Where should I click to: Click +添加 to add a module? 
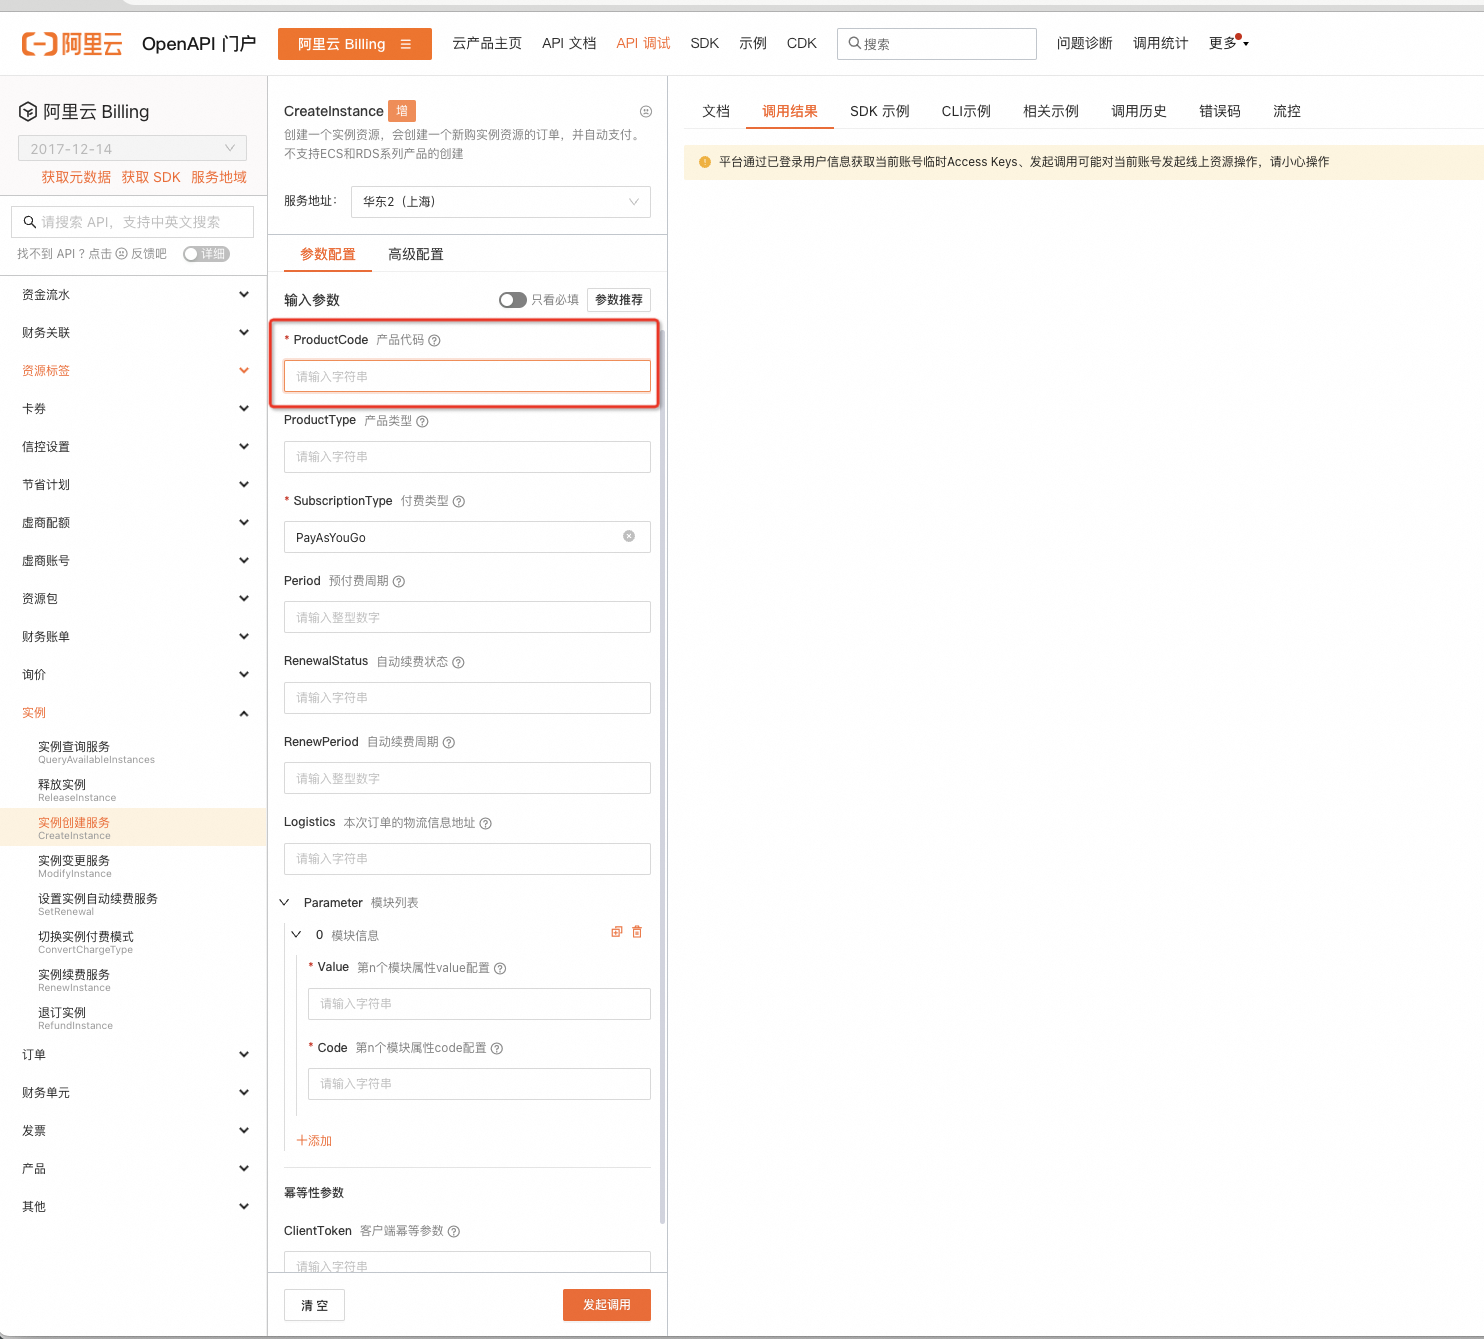(314, 1141)
